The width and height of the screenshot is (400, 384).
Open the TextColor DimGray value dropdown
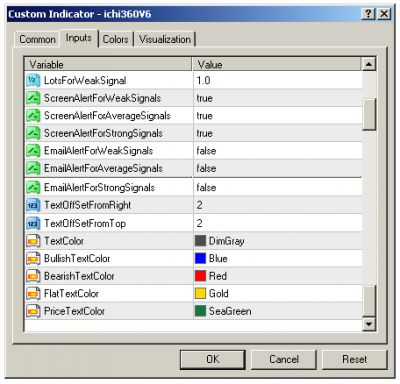(277, 241)
